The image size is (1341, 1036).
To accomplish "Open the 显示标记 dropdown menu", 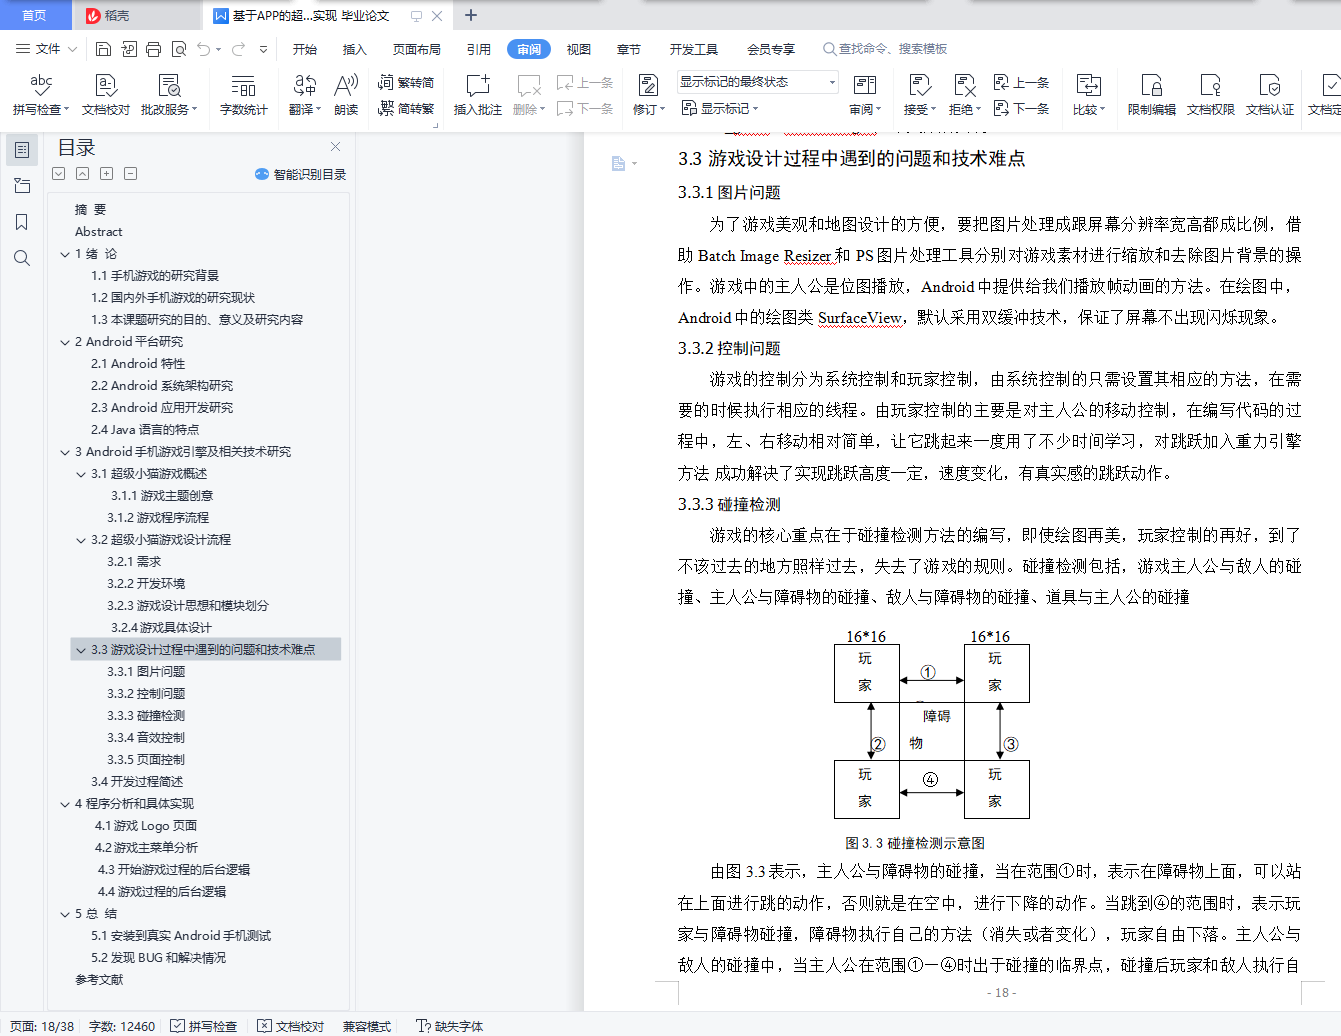I will pyautogui.click(x=720, y=108).
